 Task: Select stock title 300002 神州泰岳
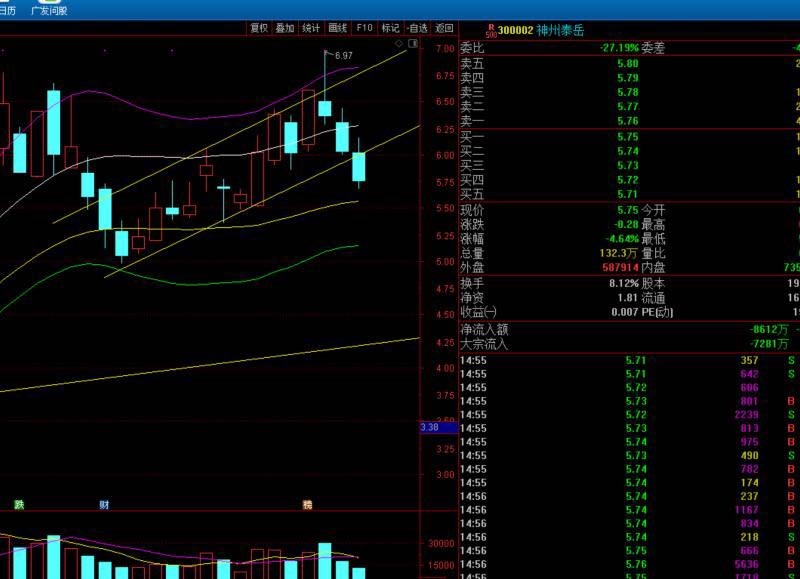click(541, 30)
